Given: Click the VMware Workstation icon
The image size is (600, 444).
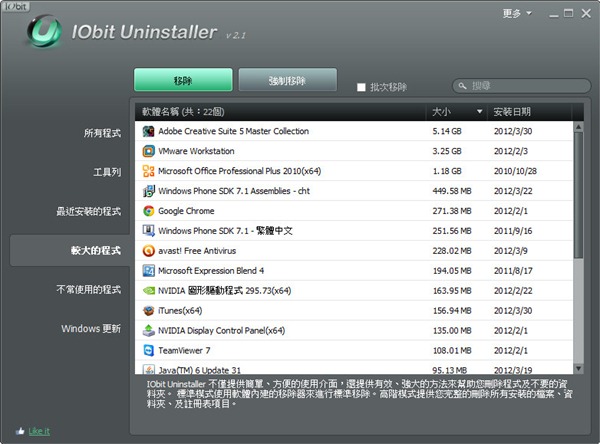Looking at the screenshot, I should (x=148, y=151).
